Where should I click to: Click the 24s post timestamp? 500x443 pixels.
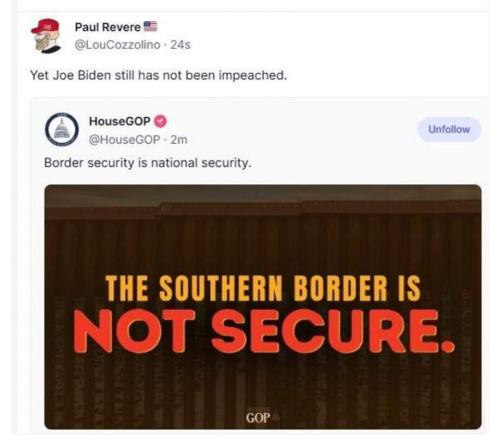[x=180, y=45]
